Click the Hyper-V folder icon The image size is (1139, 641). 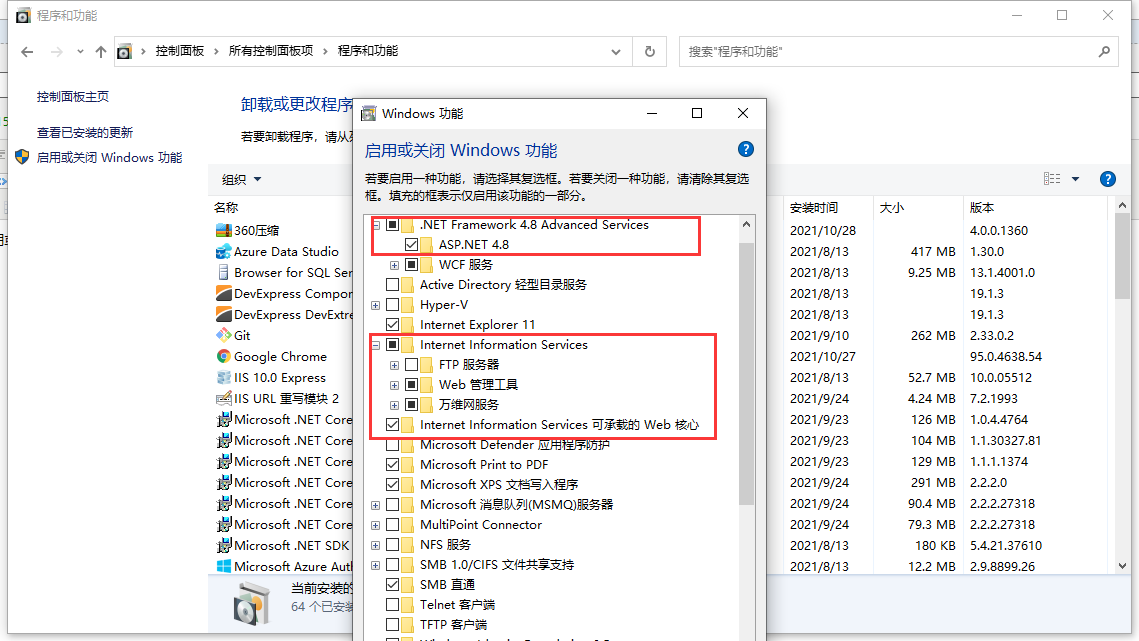[408, 305]
